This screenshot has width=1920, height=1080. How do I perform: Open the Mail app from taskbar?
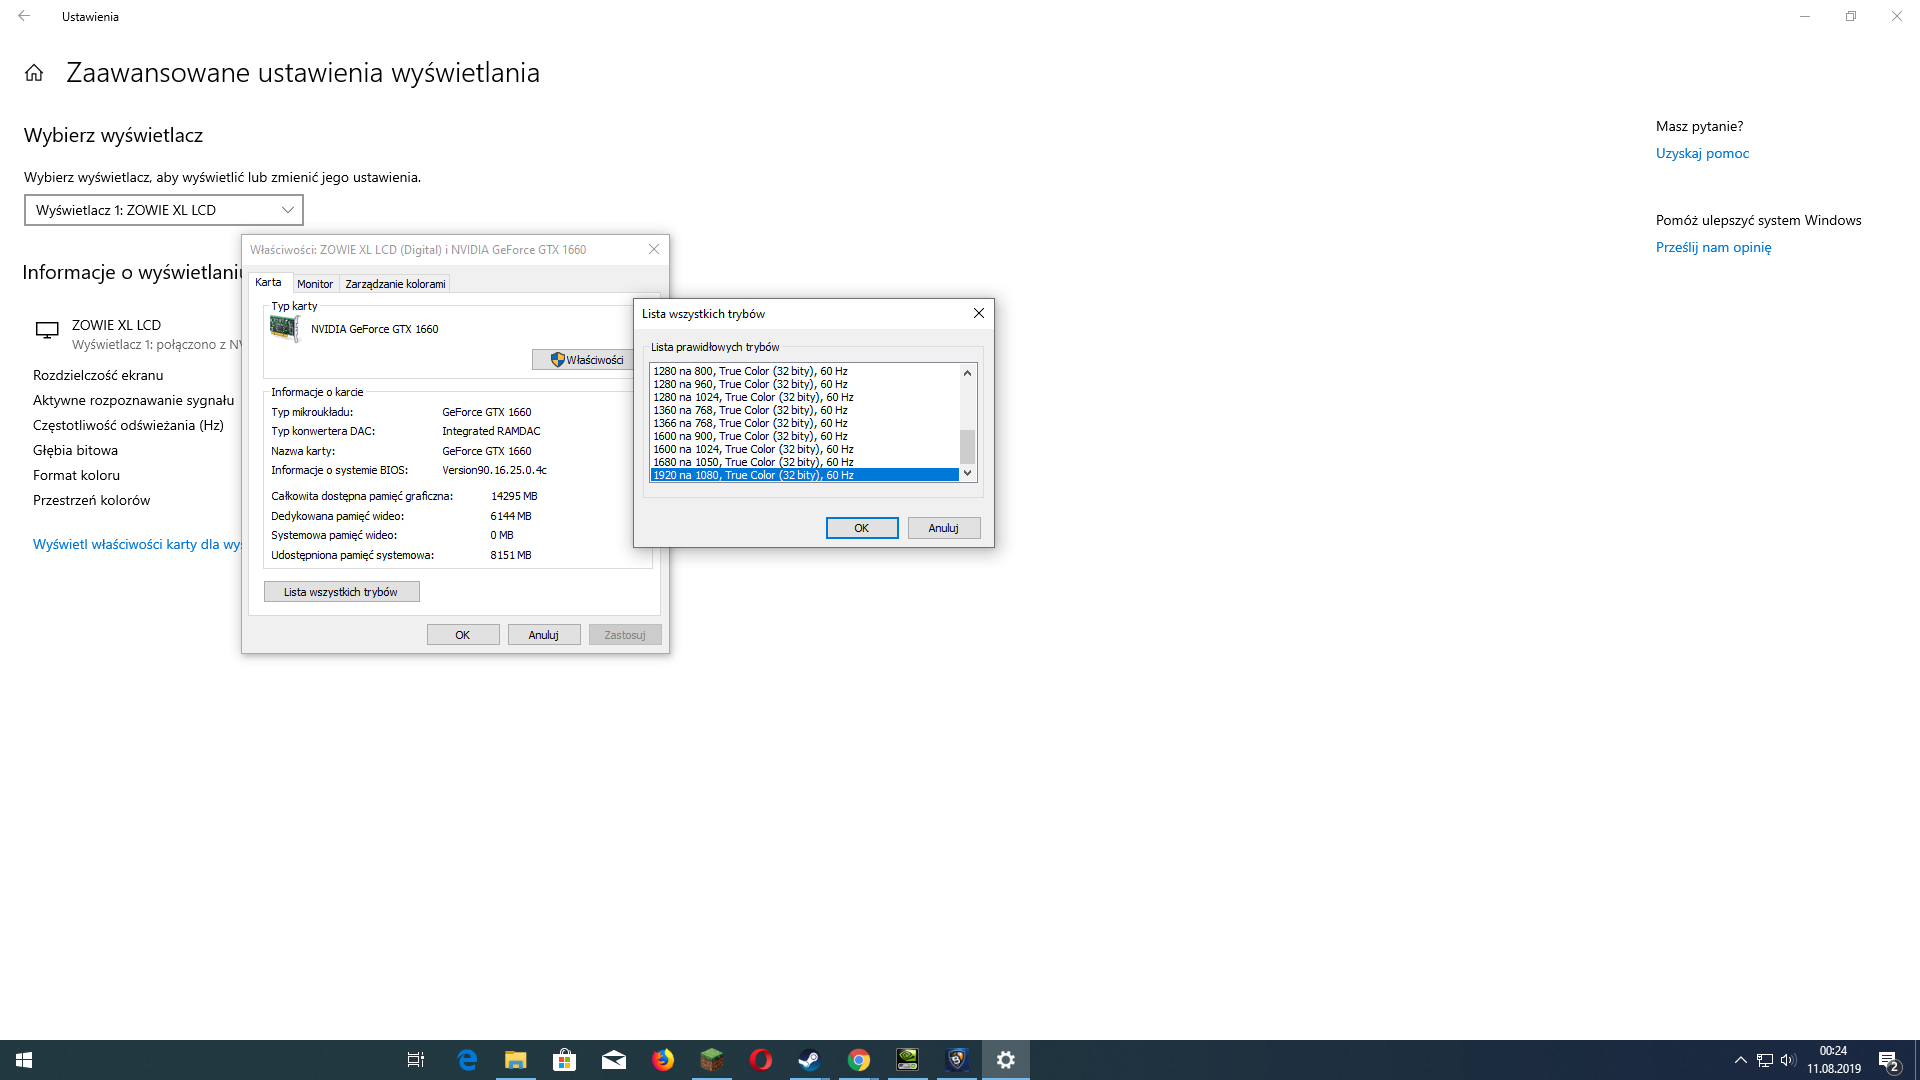(x=613, y=1060)
